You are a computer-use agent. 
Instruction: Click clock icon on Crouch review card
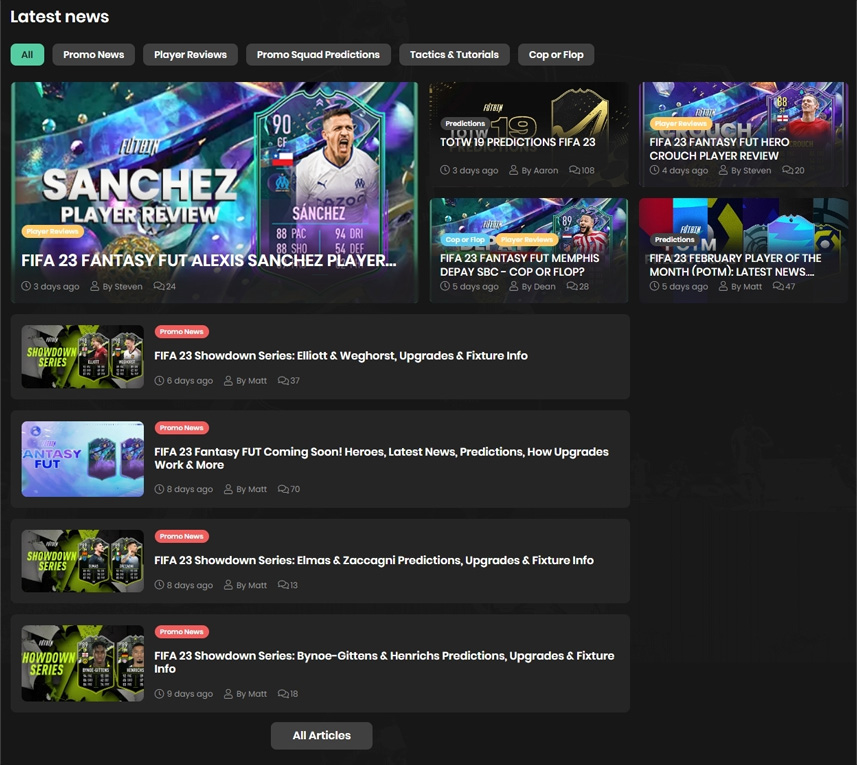(x=654, y=170)
